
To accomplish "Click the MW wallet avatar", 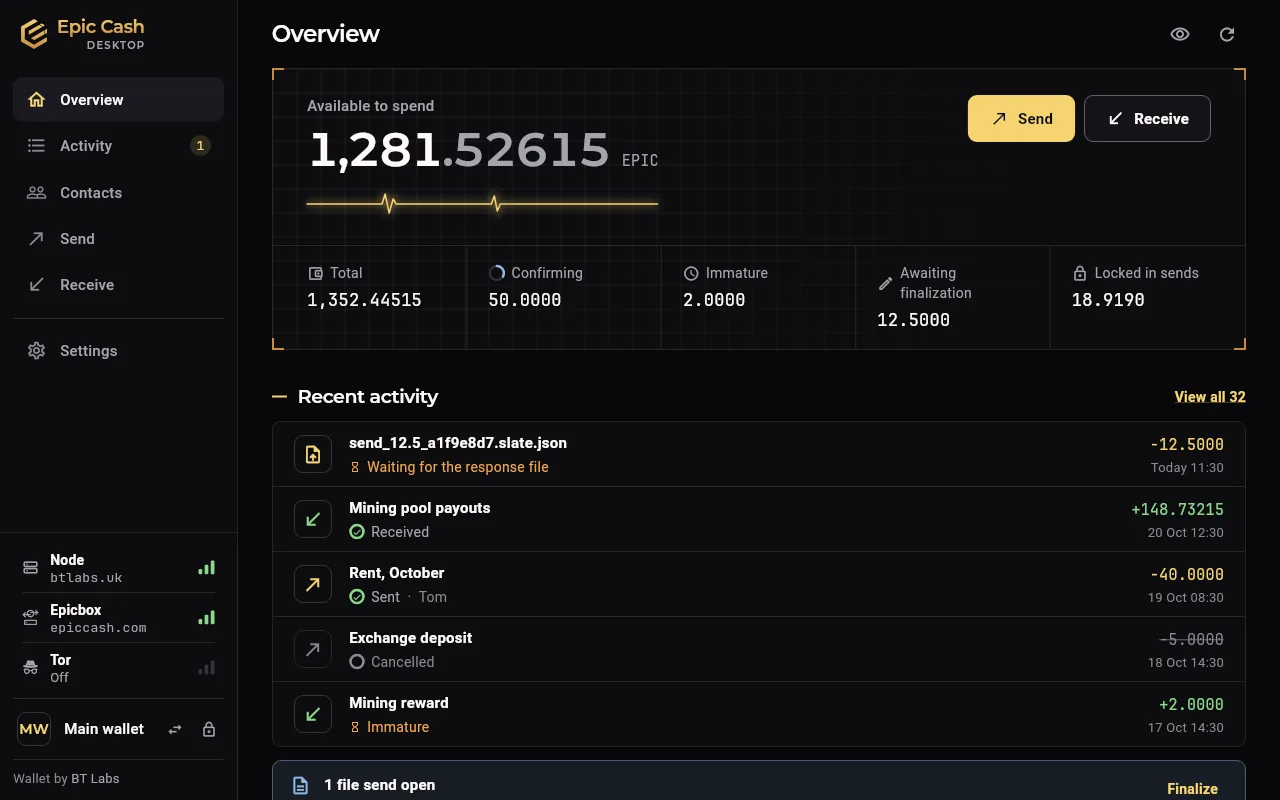I will click(34, 729).
